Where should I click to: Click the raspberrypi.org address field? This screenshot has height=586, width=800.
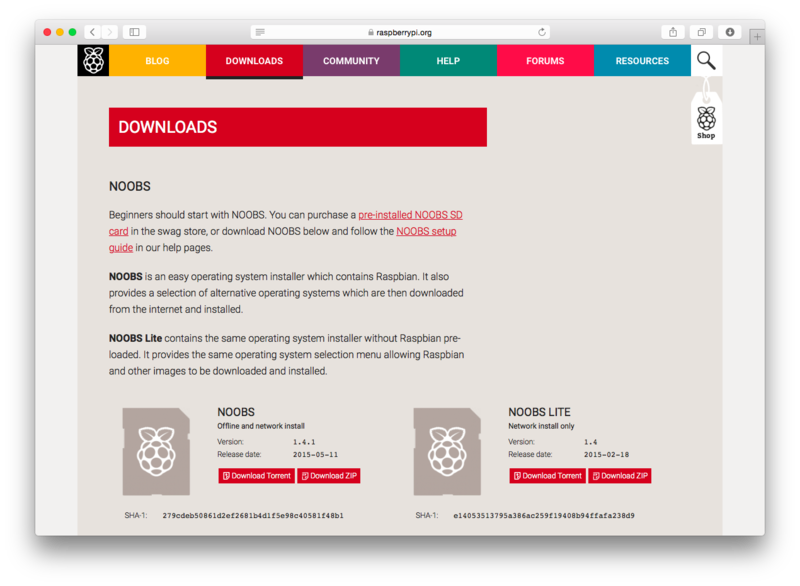tap(400, 32)
